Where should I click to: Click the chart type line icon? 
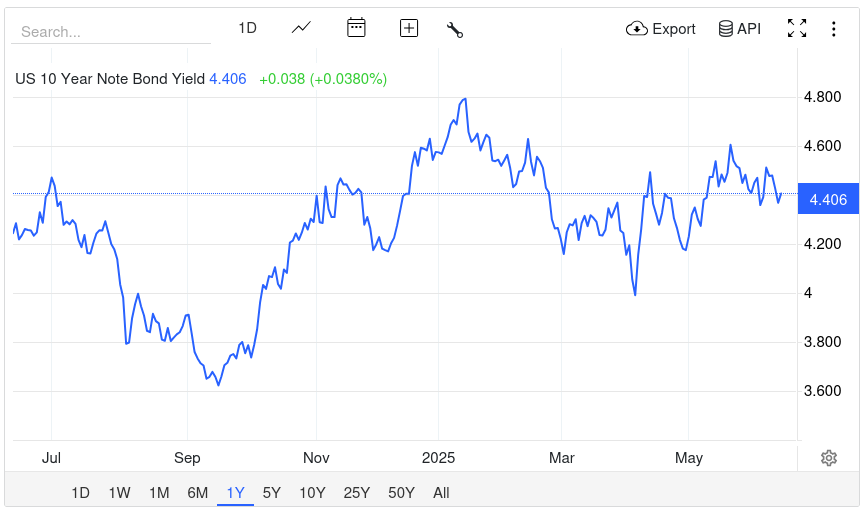click(x=301, y=28)
